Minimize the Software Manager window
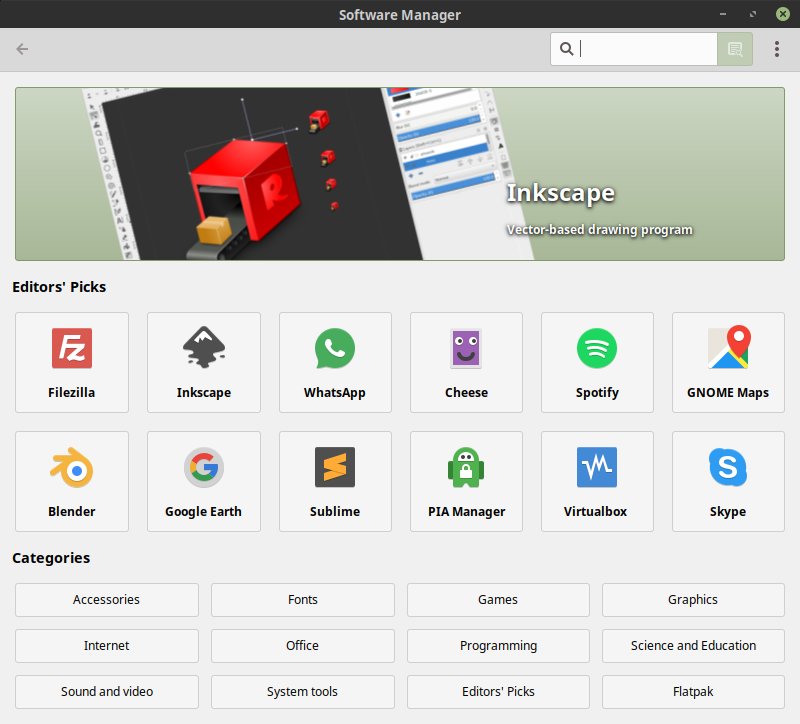The image size is (800, 724). 722,14
